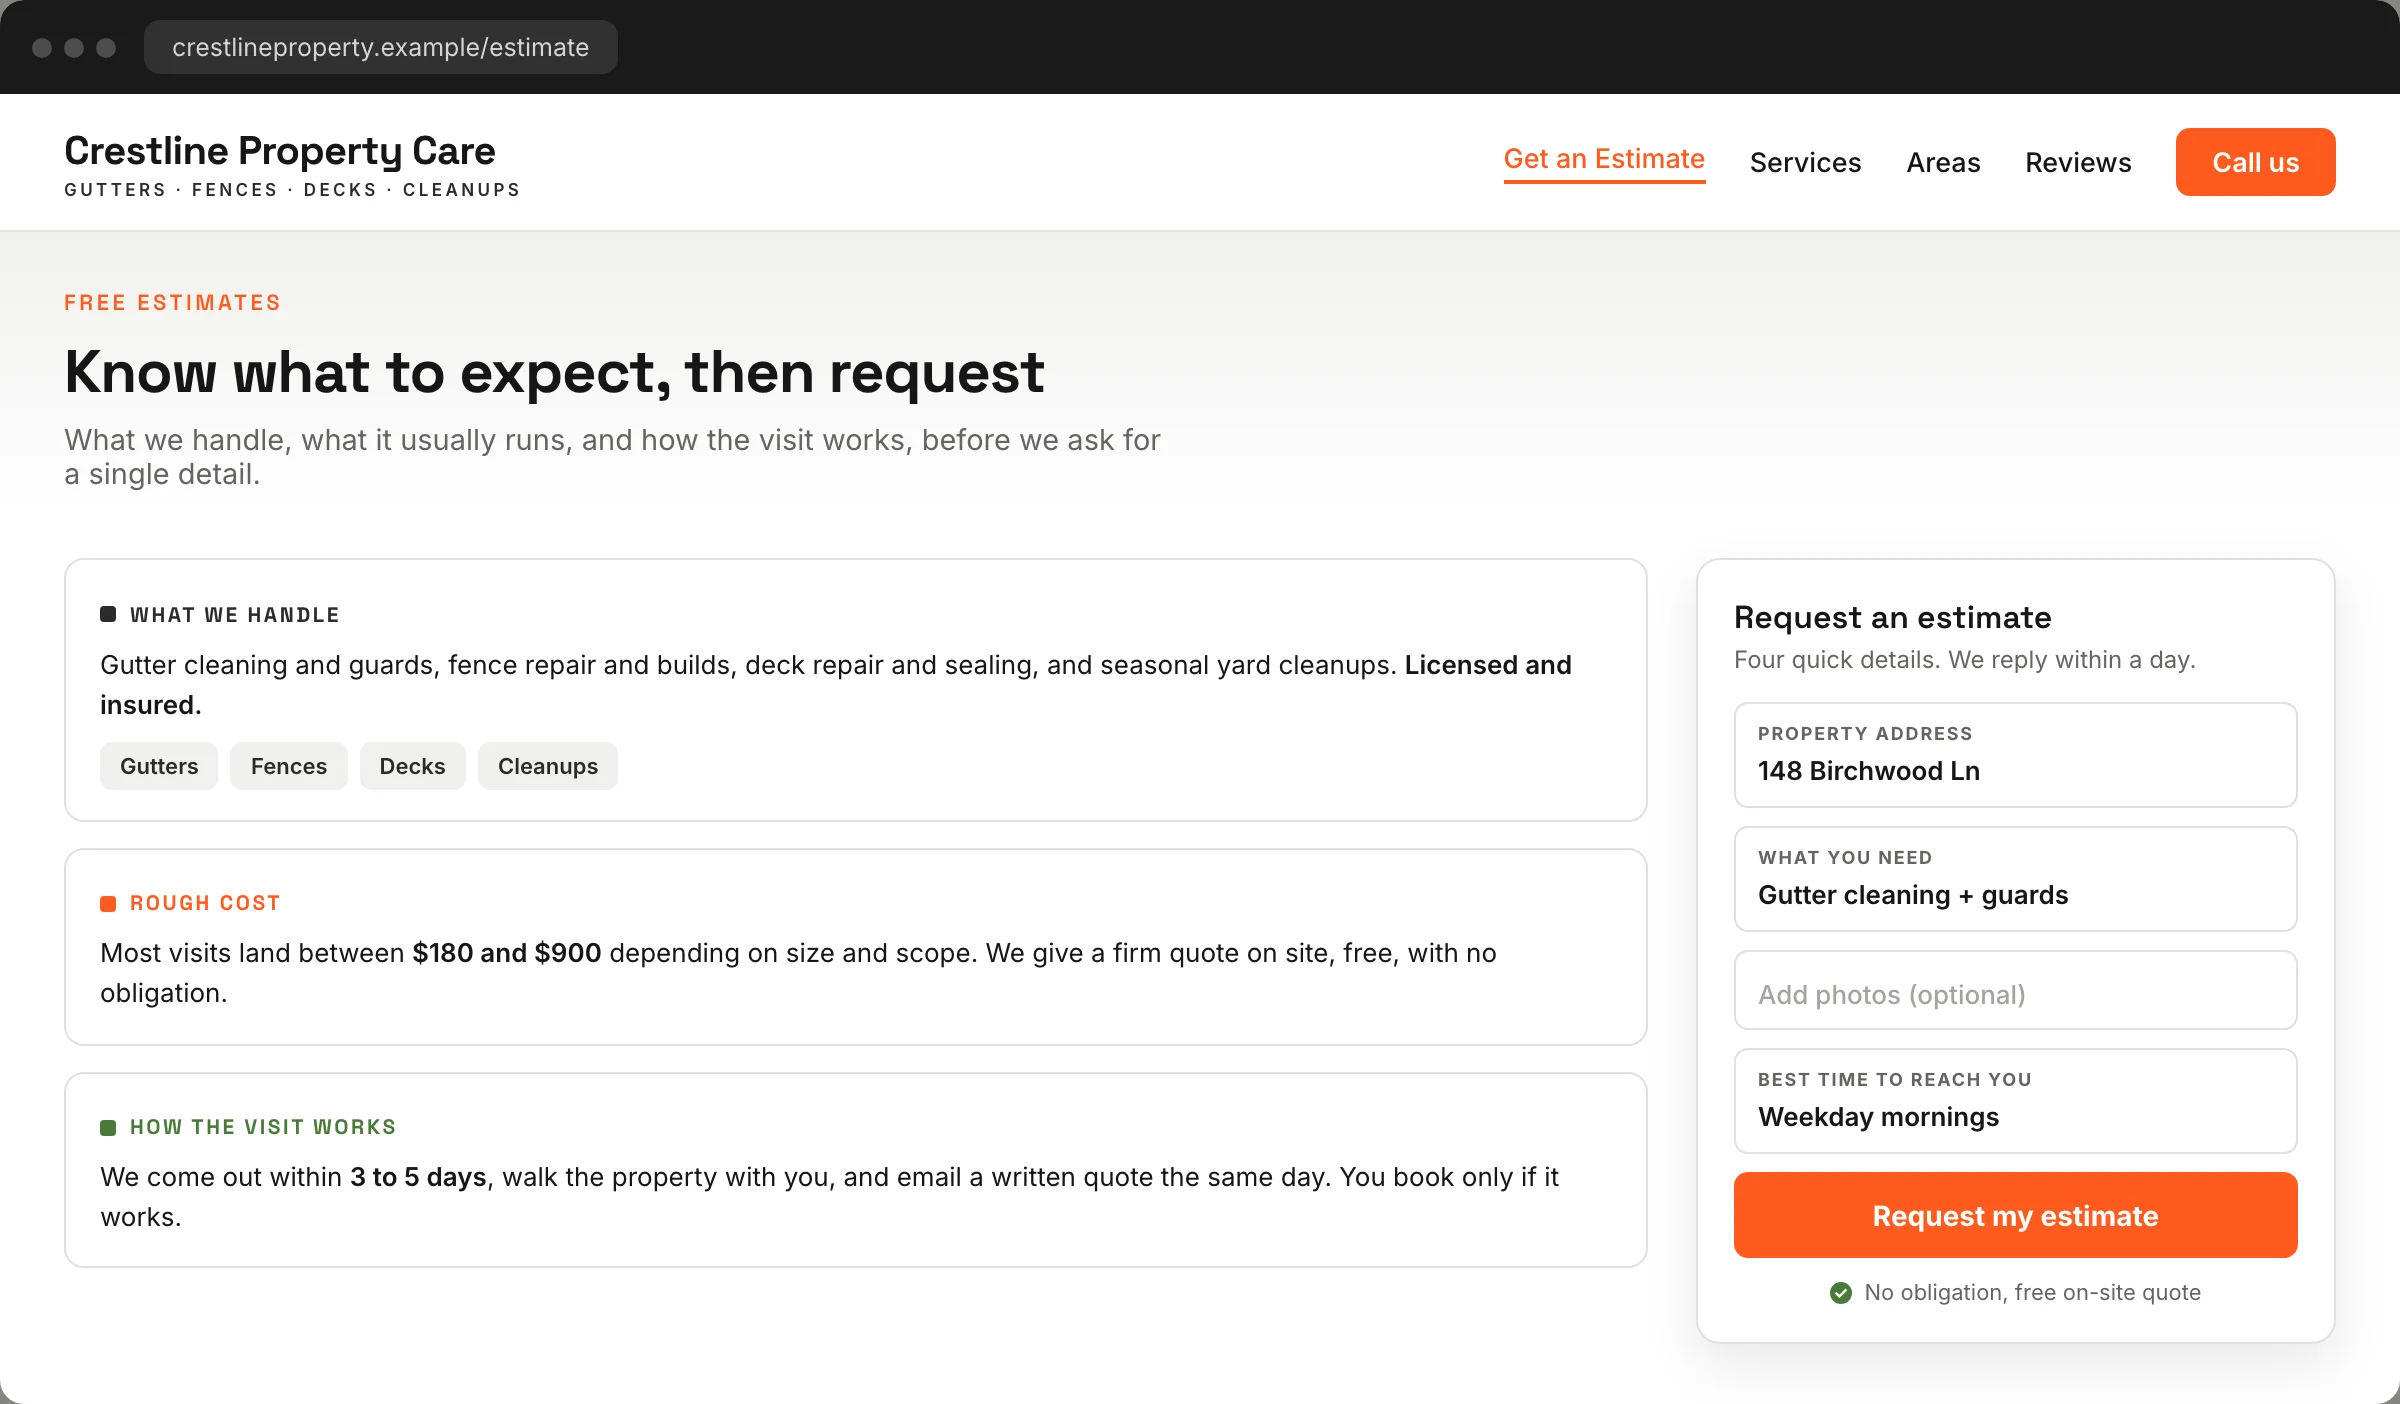Click the Call us button
The image size is (2400, 1404).
click(x=2255, y=162)
